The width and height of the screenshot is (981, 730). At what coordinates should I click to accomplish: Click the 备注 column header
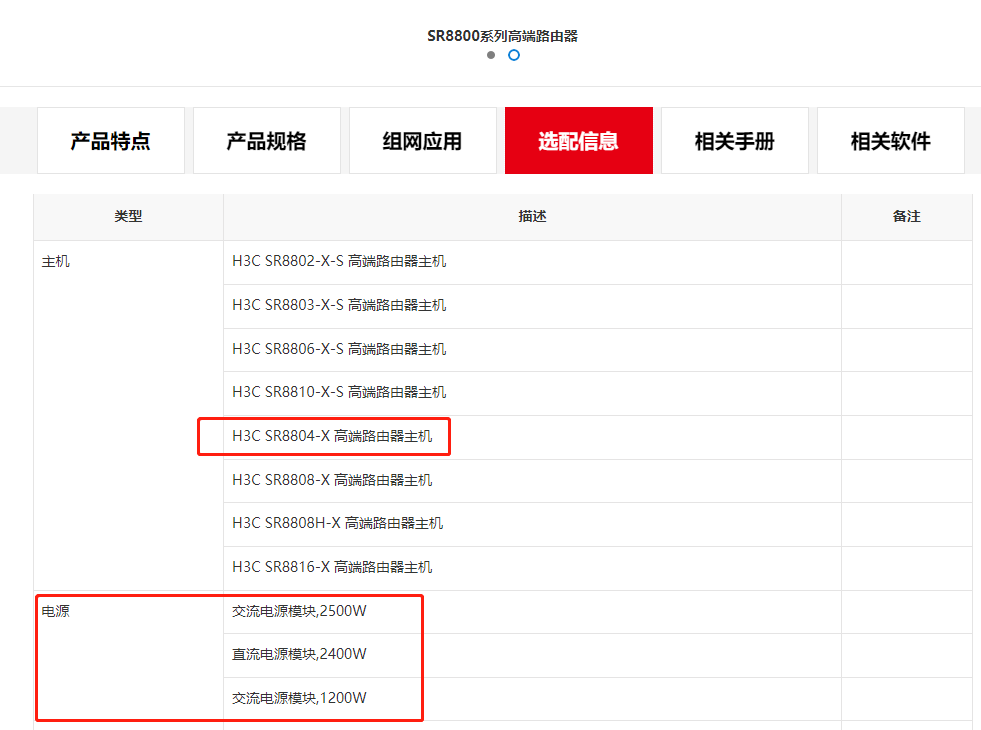pyautogui.click(x=907, y=216)
